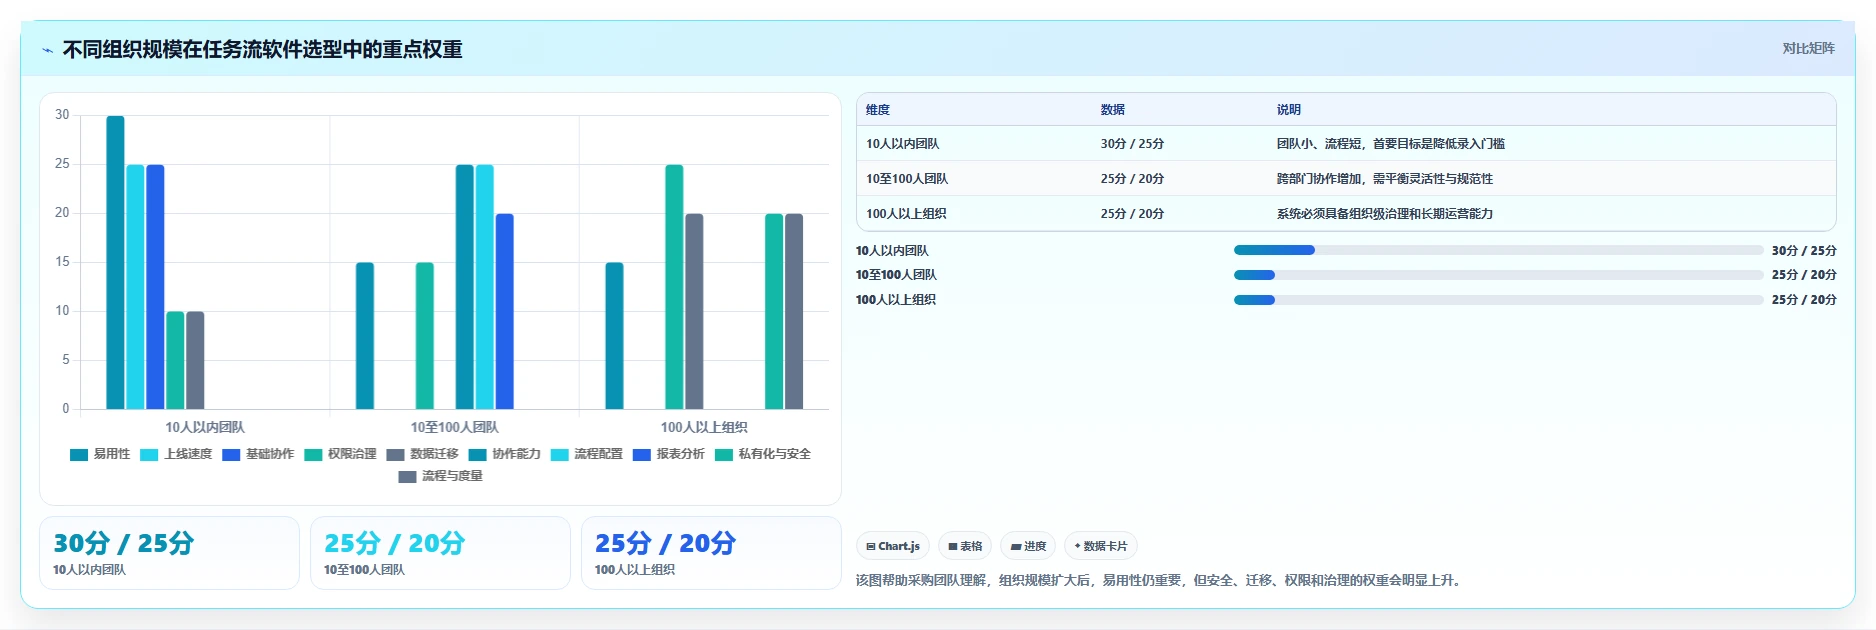Toggle the 报表分析 legend item
This screenshot has height=630, width=1876.
[x=668, y=454]
